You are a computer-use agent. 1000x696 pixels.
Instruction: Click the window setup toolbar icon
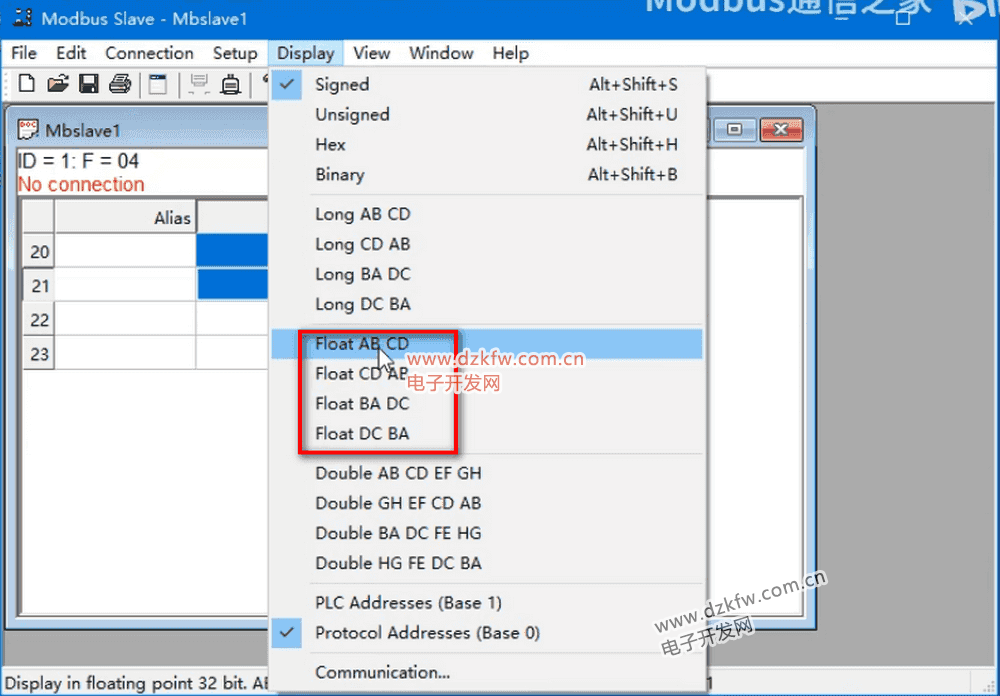(158, 85)
